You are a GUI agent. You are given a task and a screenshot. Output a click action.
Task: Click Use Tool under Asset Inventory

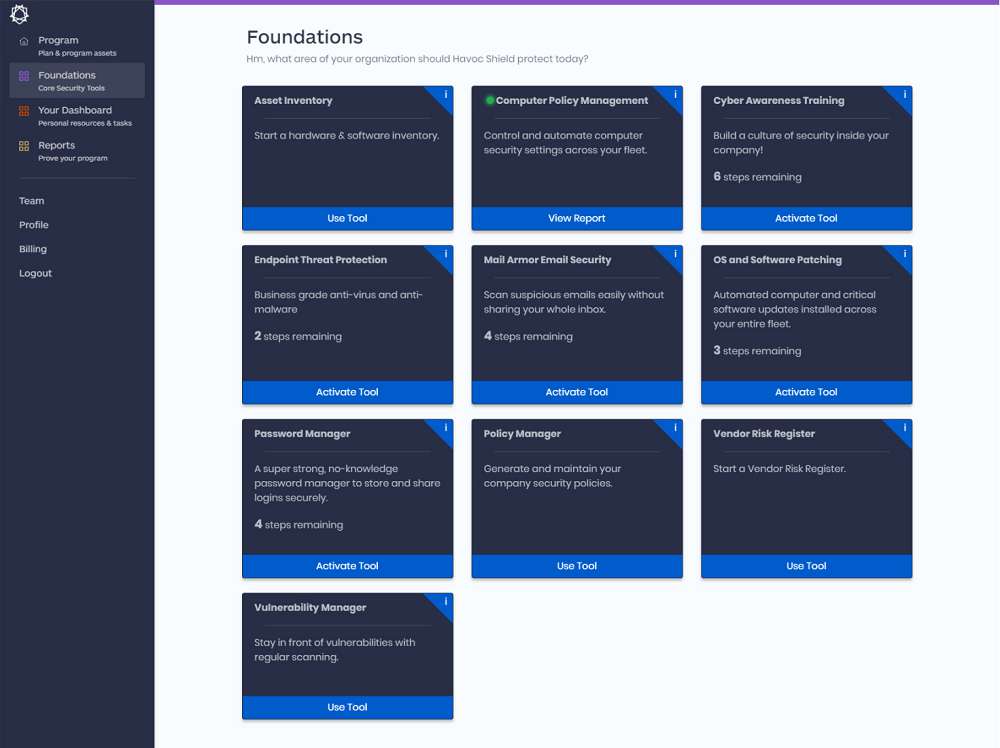coord(348,218)
